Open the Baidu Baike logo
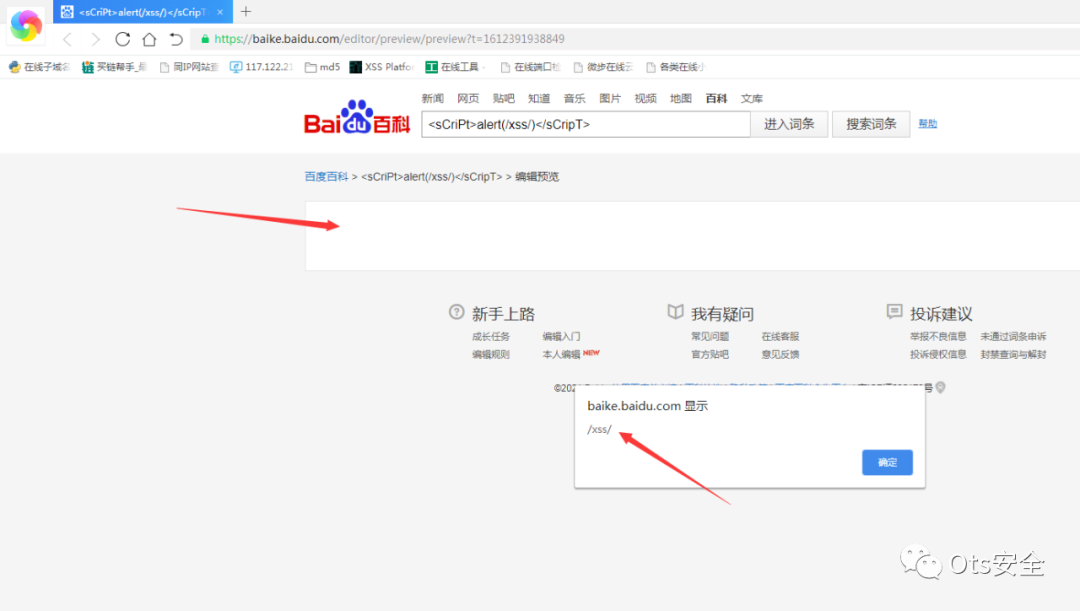The image size is (1080, 611). pos(357,117)
